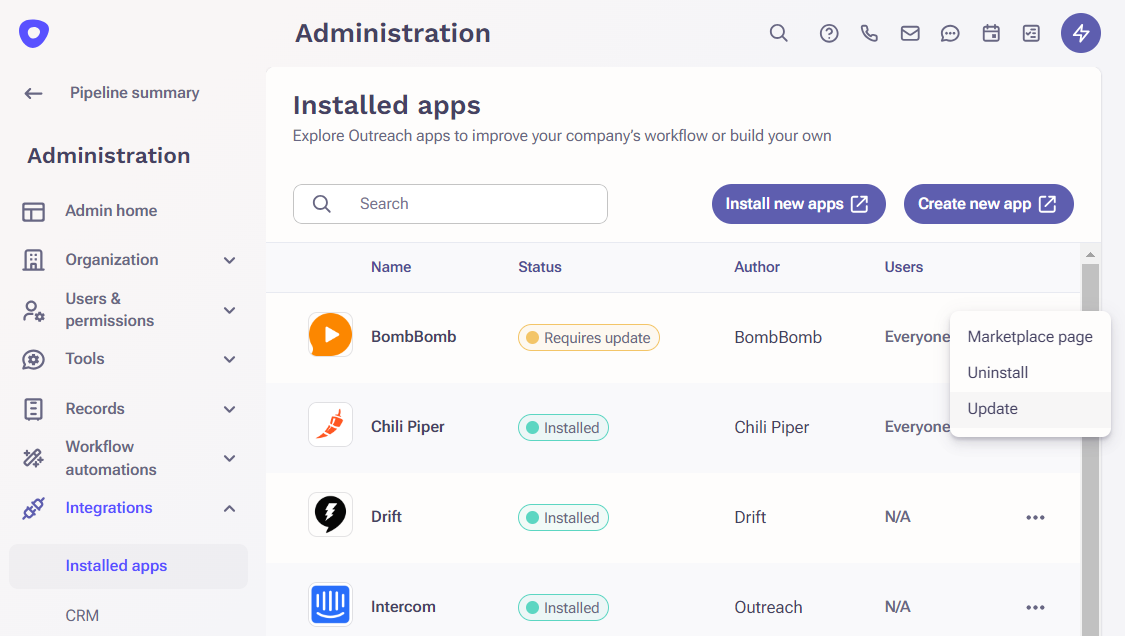Click the Admin home layout icon
This screenshot has width=1125, height=636.
(33, 212)
